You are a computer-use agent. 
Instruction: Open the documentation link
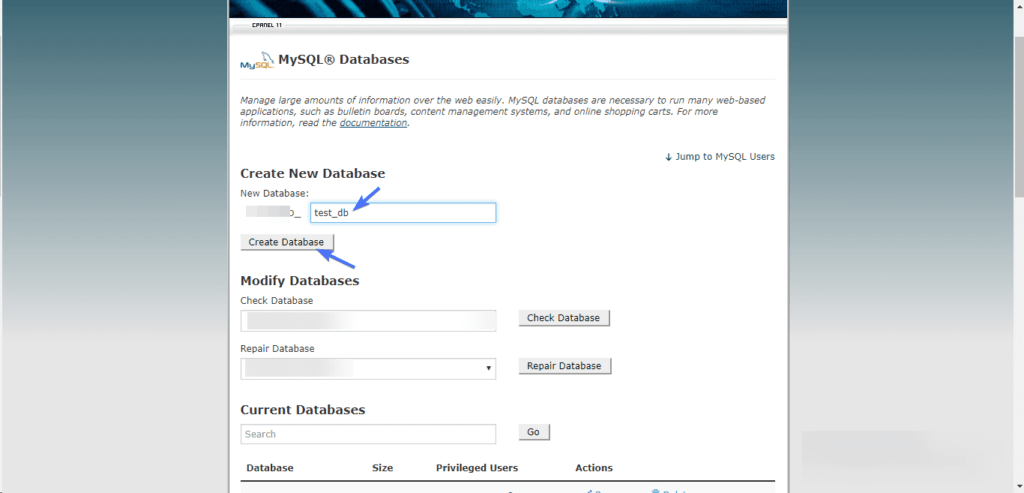(x=373, y=123)
